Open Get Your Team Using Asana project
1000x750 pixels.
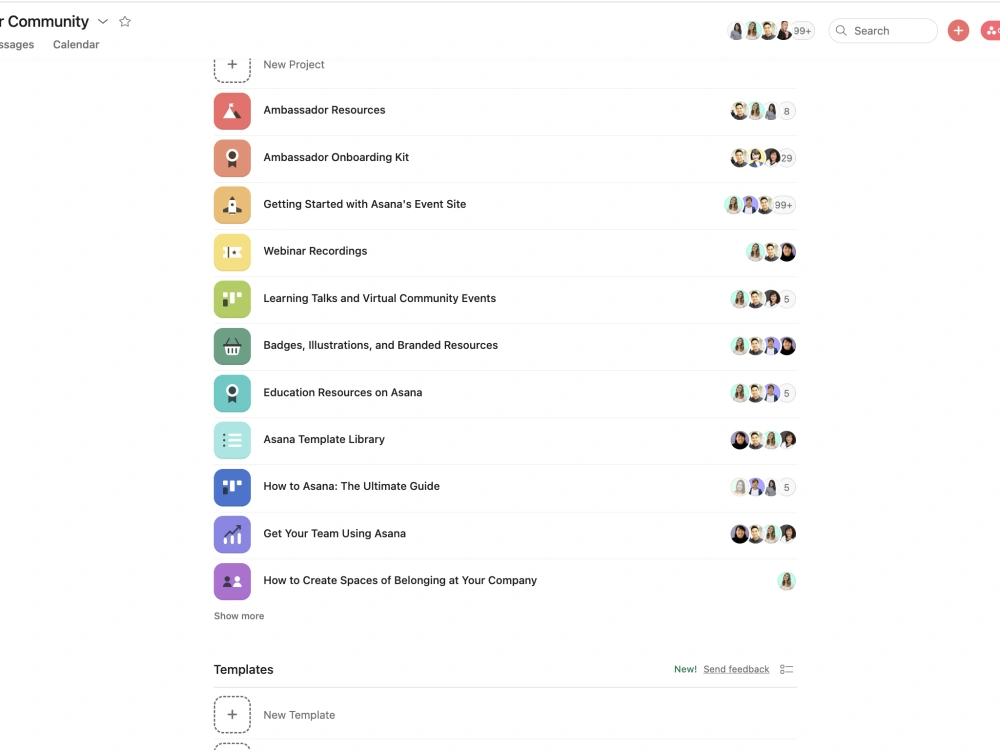334,533
